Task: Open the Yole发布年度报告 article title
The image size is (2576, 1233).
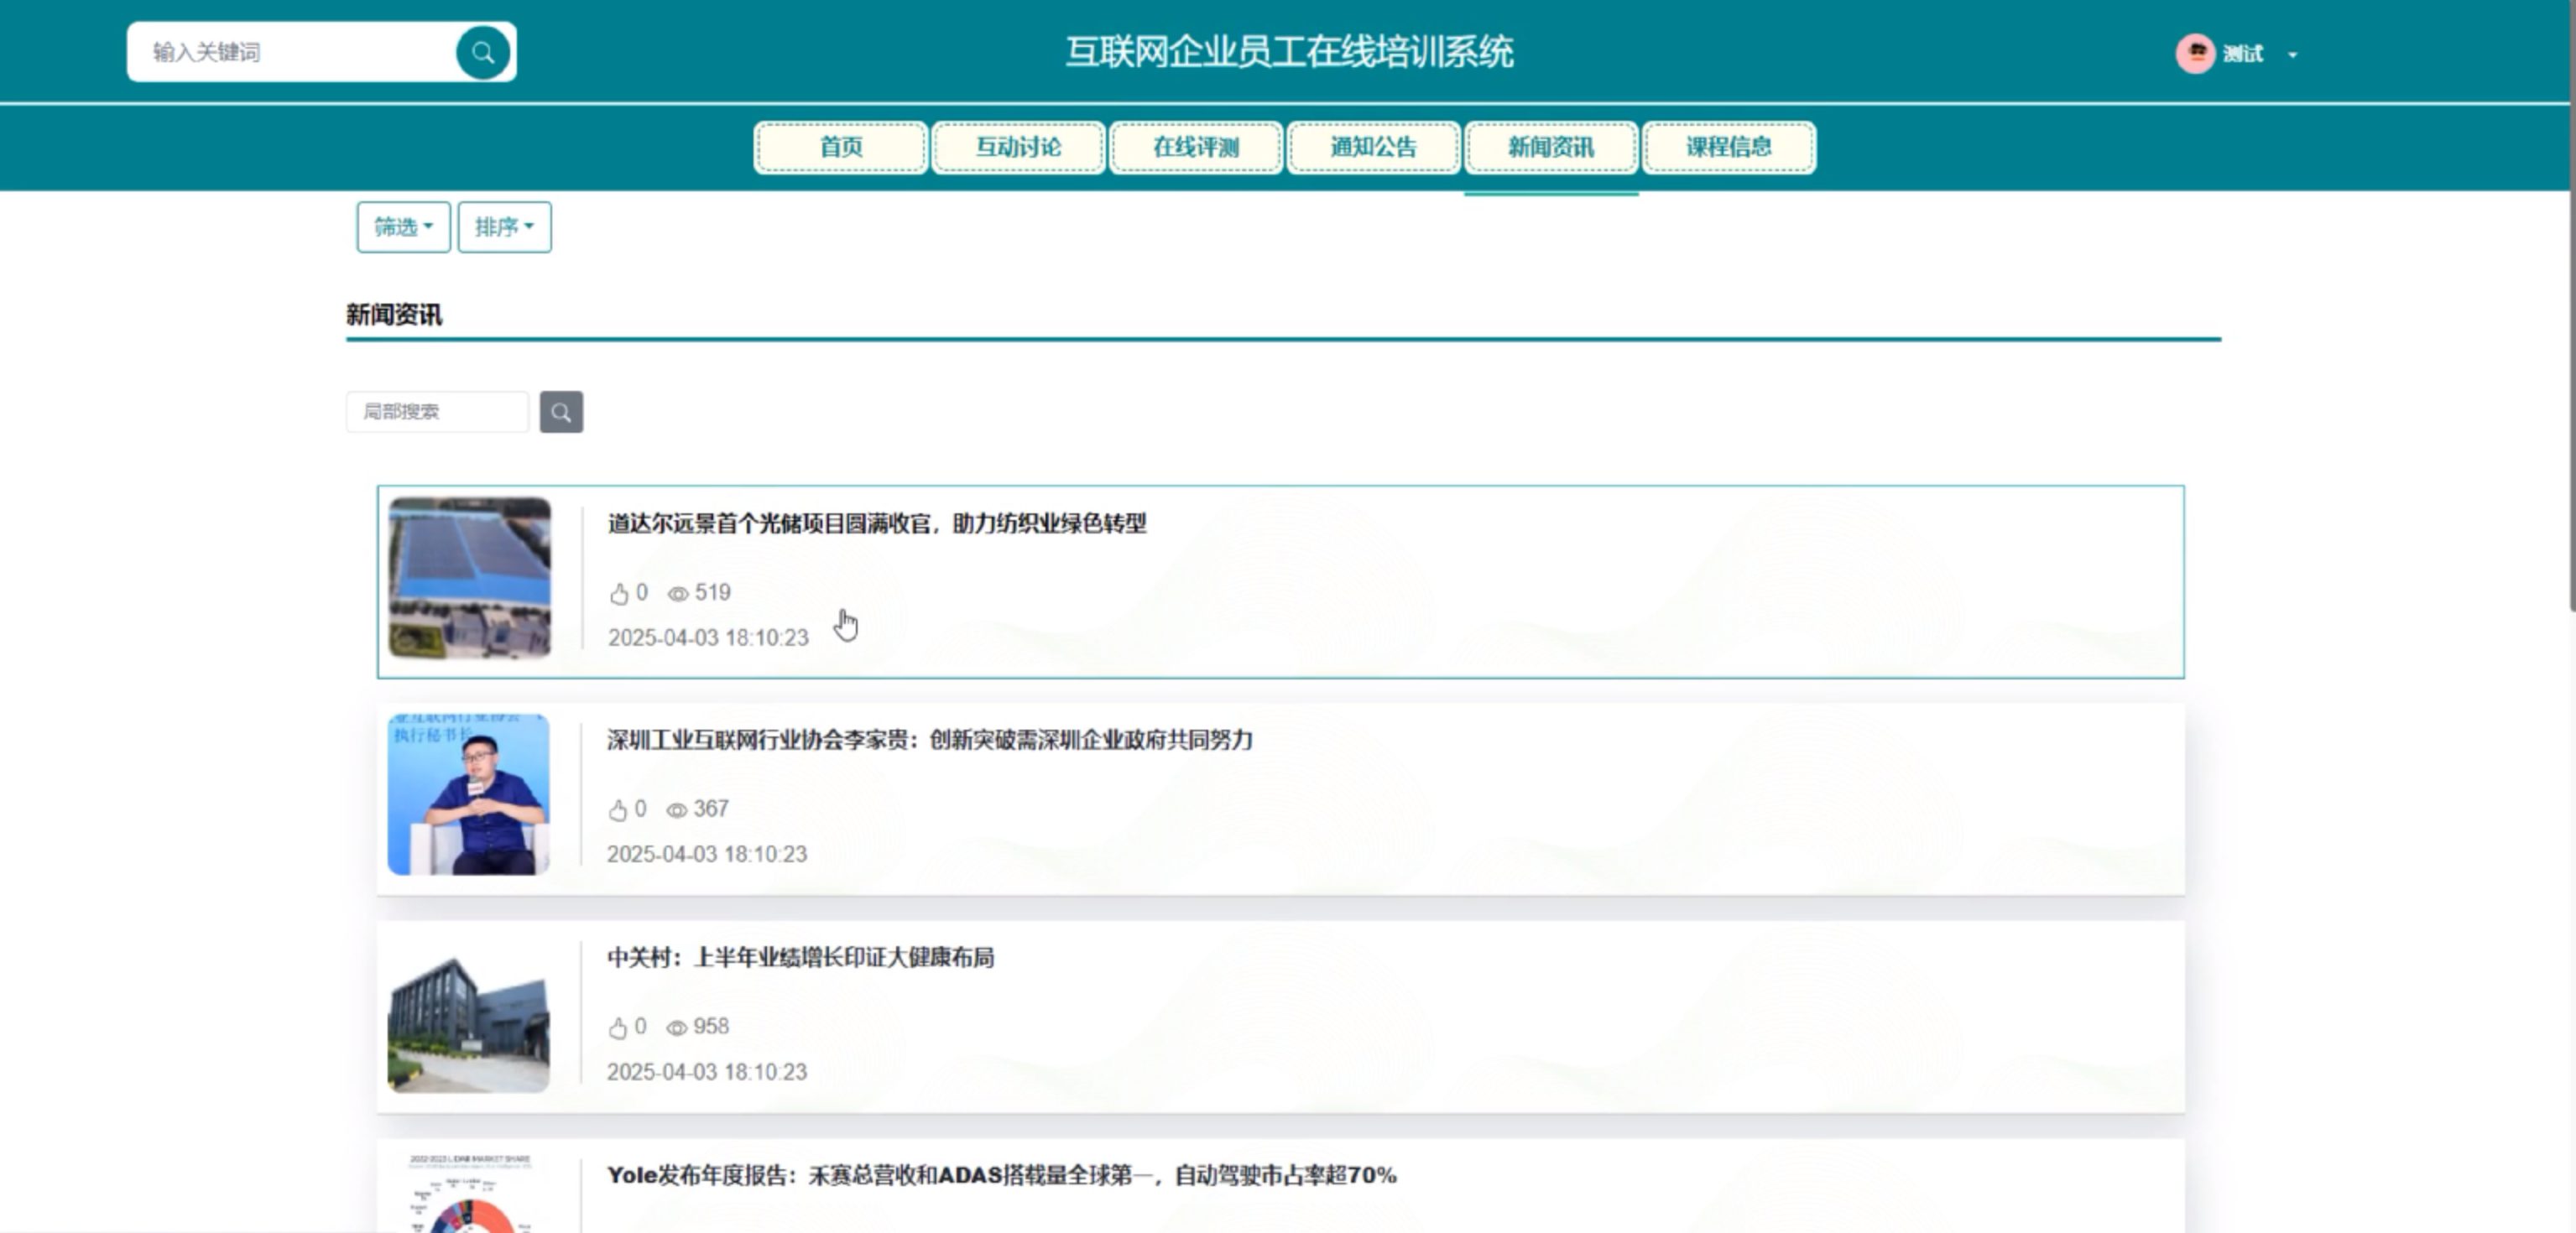Action: [x=1001, y=1175]
